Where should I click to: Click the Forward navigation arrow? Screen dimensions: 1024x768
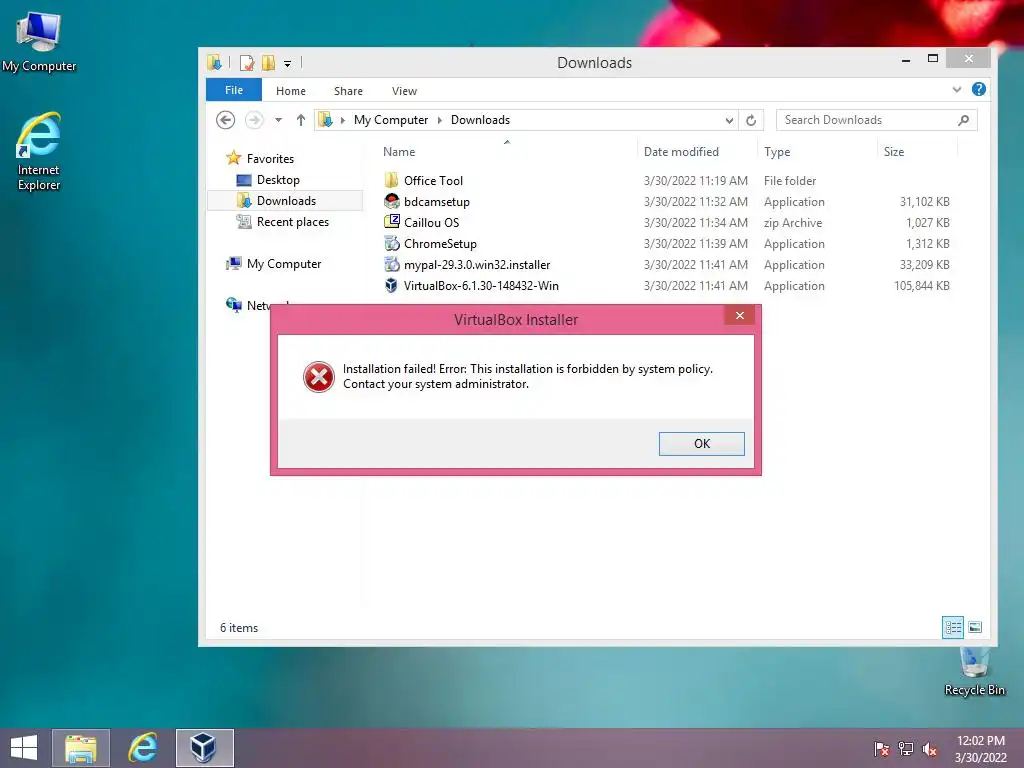click(254, 120)
